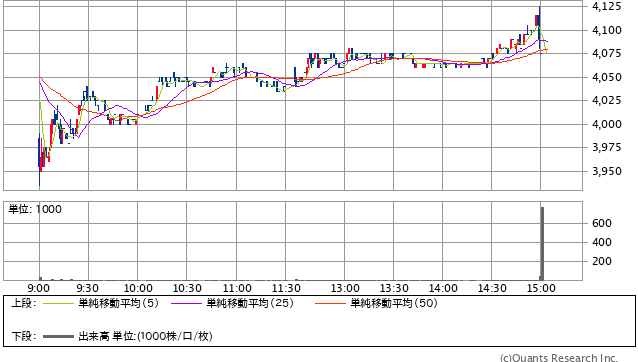Click the 14:00 time axis label
Image resolution: width=638 pixels, height=362 pixels.
(443, 288)
